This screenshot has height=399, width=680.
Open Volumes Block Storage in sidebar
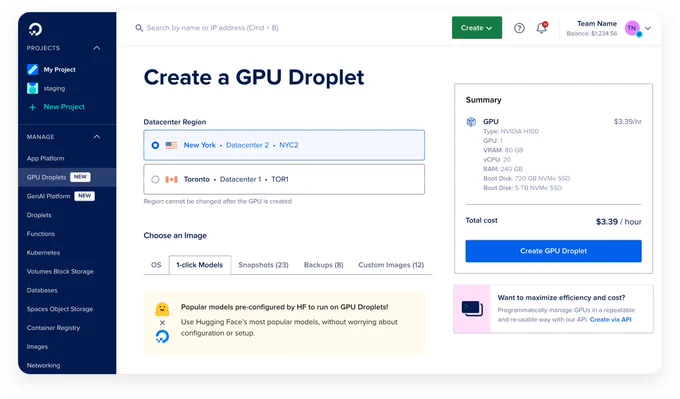coord(60,271)
